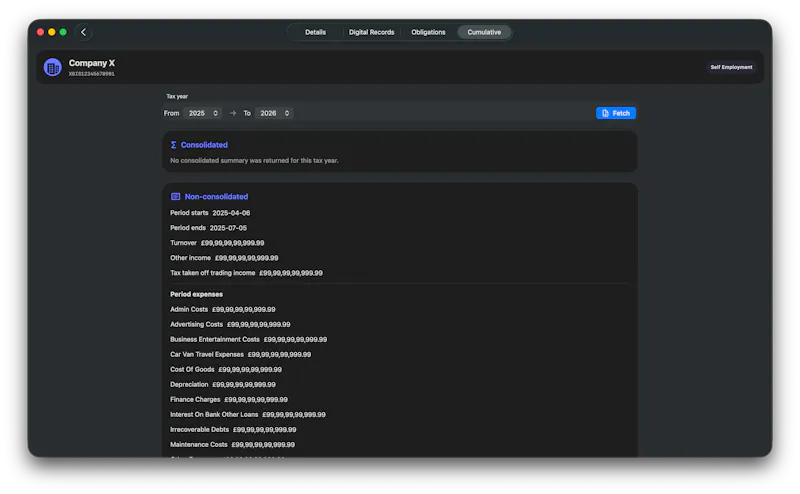Click the Company X title
The image size is (800, 494).
pyautogui.click(x=92, y=63)
